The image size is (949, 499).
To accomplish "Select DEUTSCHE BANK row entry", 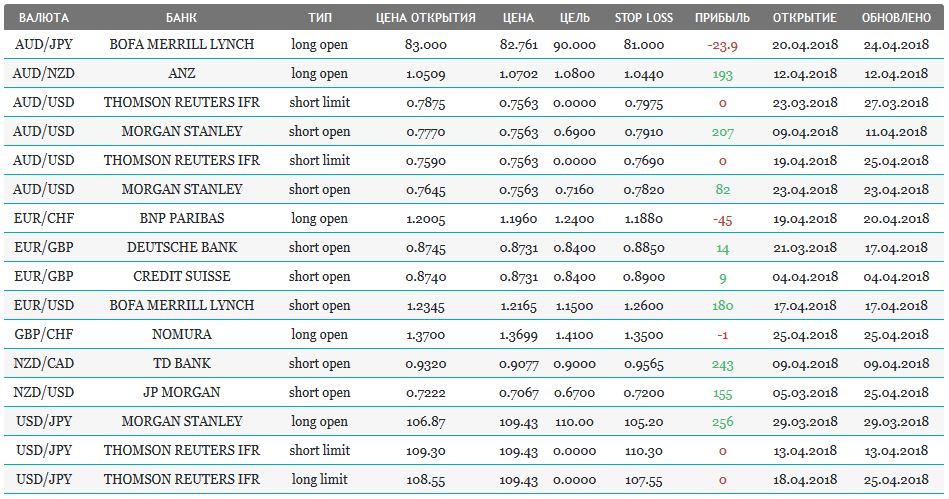I will point(182,247).
